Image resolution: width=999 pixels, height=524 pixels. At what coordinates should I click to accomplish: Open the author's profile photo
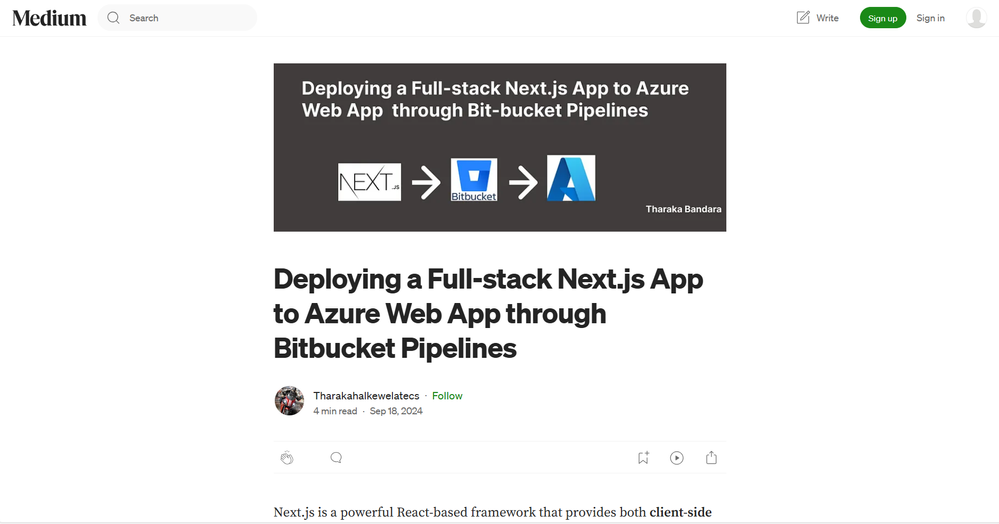point(289,401)
